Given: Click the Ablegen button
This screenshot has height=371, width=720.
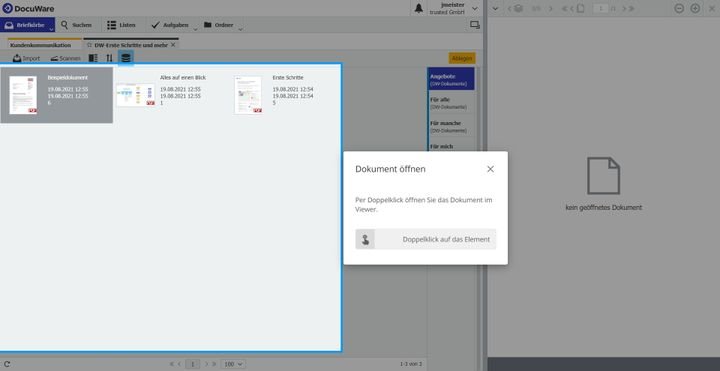Looking at the screenshot, I should (461, 58).
